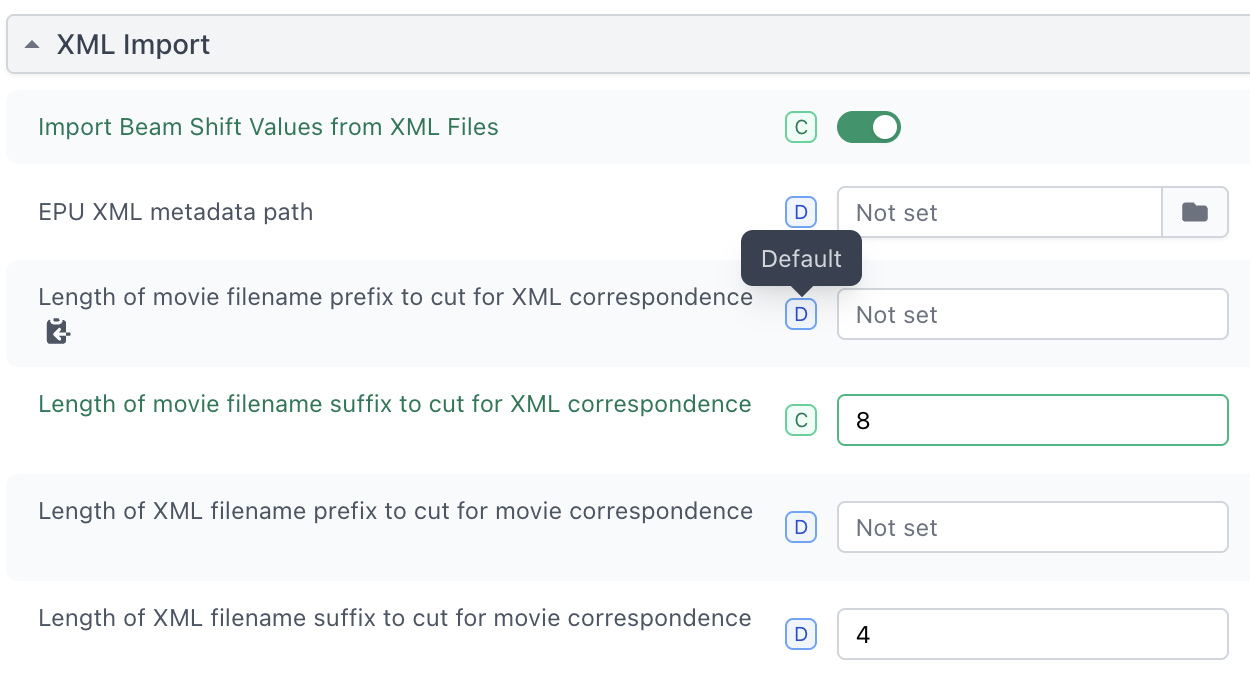
Task: Click the C badge beside Import Beam Shift
Action: pyautogui.click(x=800, y=127)
